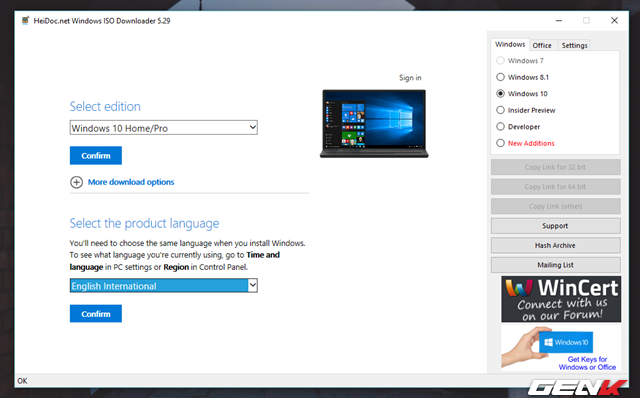Switch to the Office tab
640x398 pixels.
coord(542,45)
